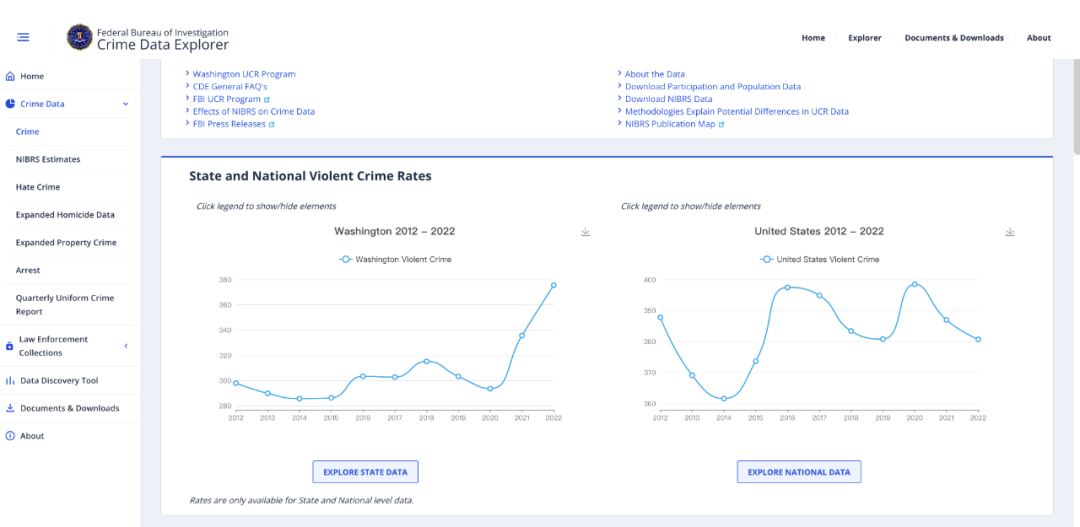
Task: Open the Washington UCR Program link
Action: [244, 74]
